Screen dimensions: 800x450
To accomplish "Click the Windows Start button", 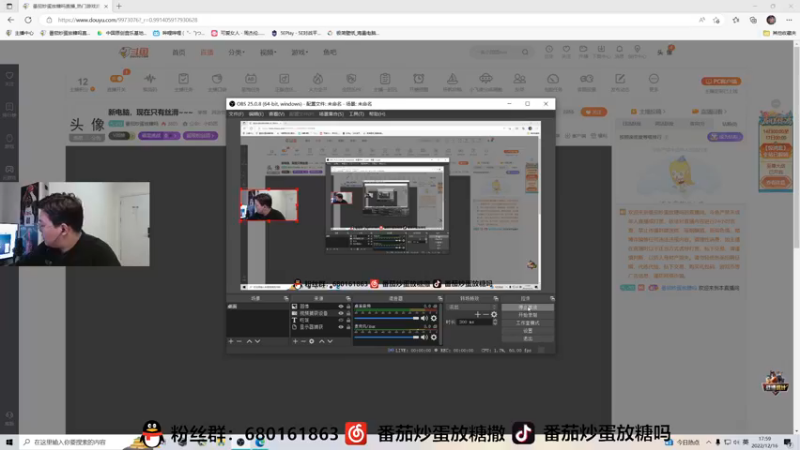I will tap(9, 442).
